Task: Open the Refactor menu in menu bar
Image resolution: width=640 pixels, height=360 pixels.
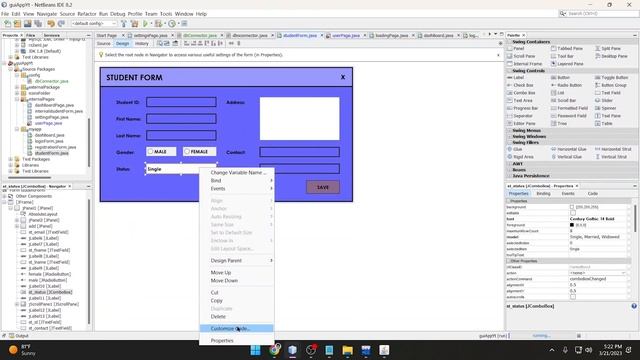Action: (87, 14)
